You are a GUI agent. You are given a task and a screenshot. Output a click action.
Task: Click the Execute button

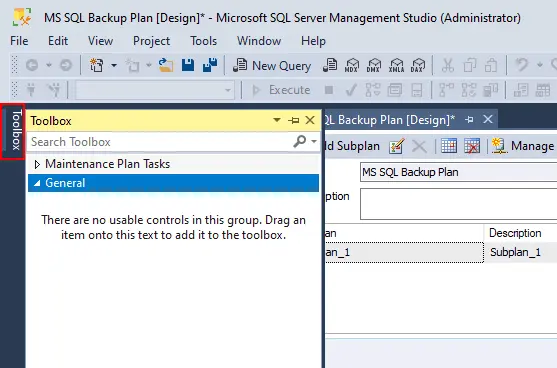click(281, 90)
